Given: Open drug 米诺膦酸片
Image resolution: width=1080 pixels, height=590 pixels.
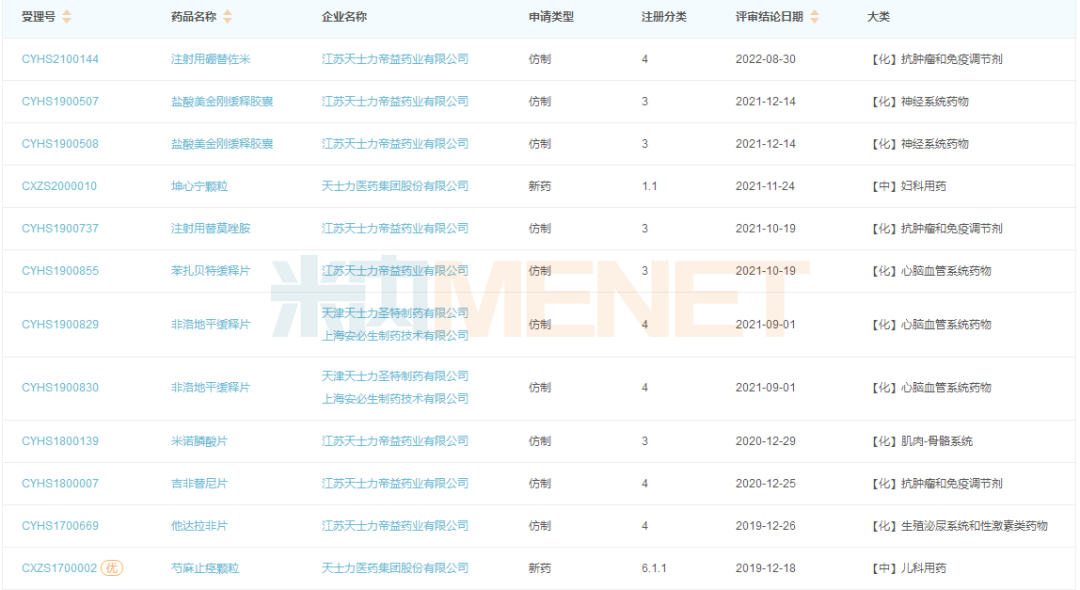Looking at the screenshot, I should [x=199, y=441].
